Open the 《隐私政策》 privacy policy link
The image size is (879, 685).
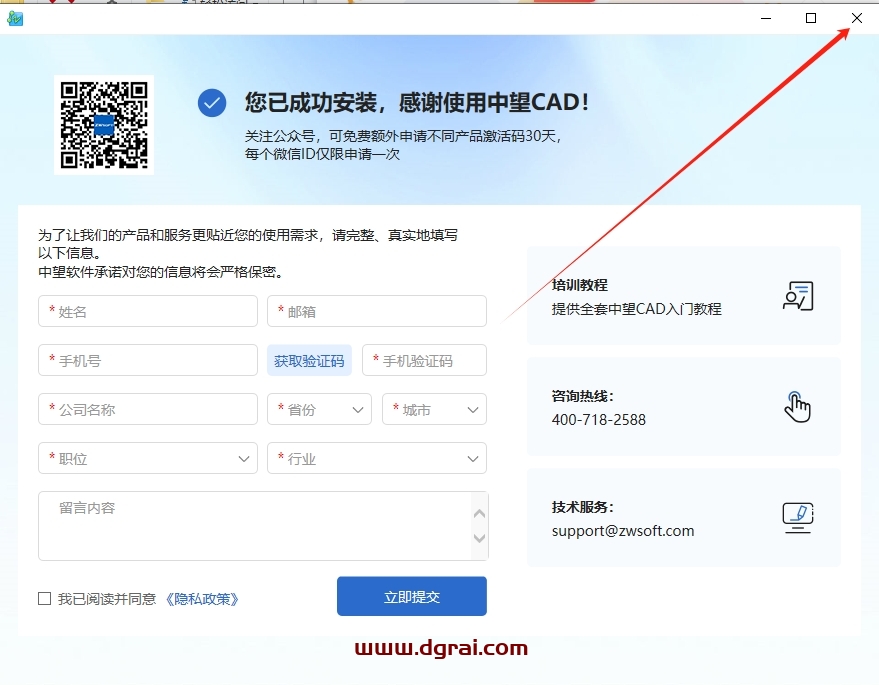click(x=202, y=599)
